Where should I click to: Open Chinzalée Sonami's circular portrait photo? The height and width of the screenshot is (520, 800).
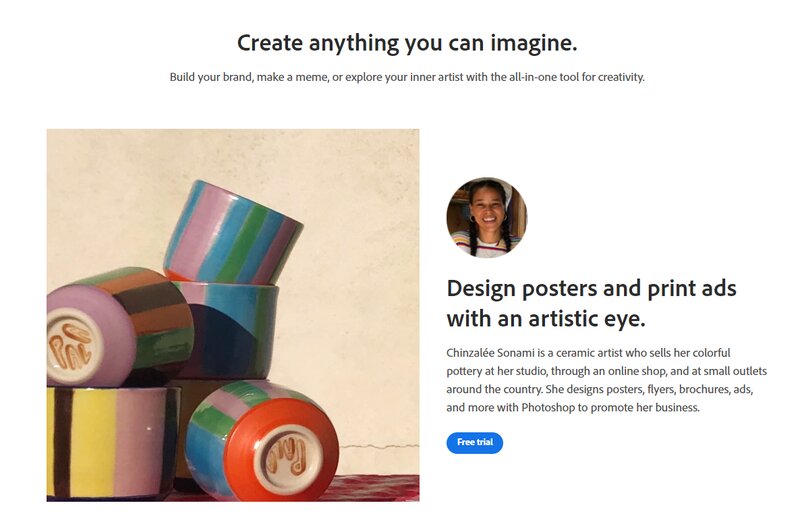487,217
